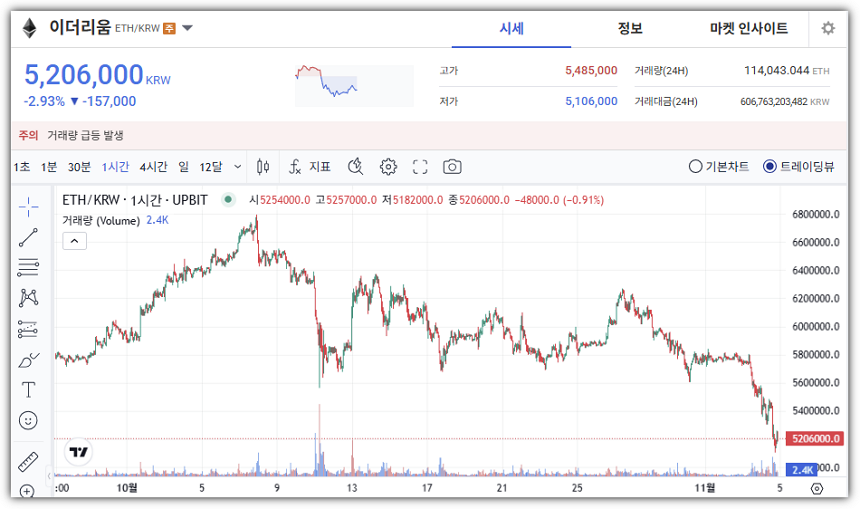Select the brush drawing tool

click(x=29, y=360)
